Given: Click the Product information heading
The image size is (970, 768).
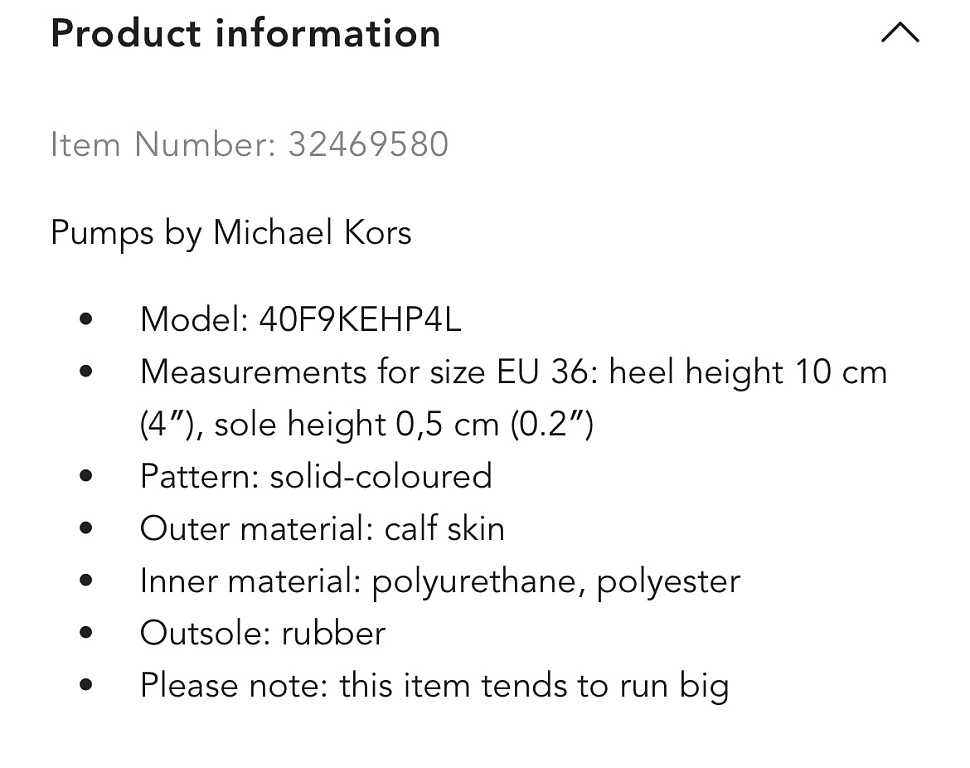Looking at the screenshot, I should pos(246,33).
